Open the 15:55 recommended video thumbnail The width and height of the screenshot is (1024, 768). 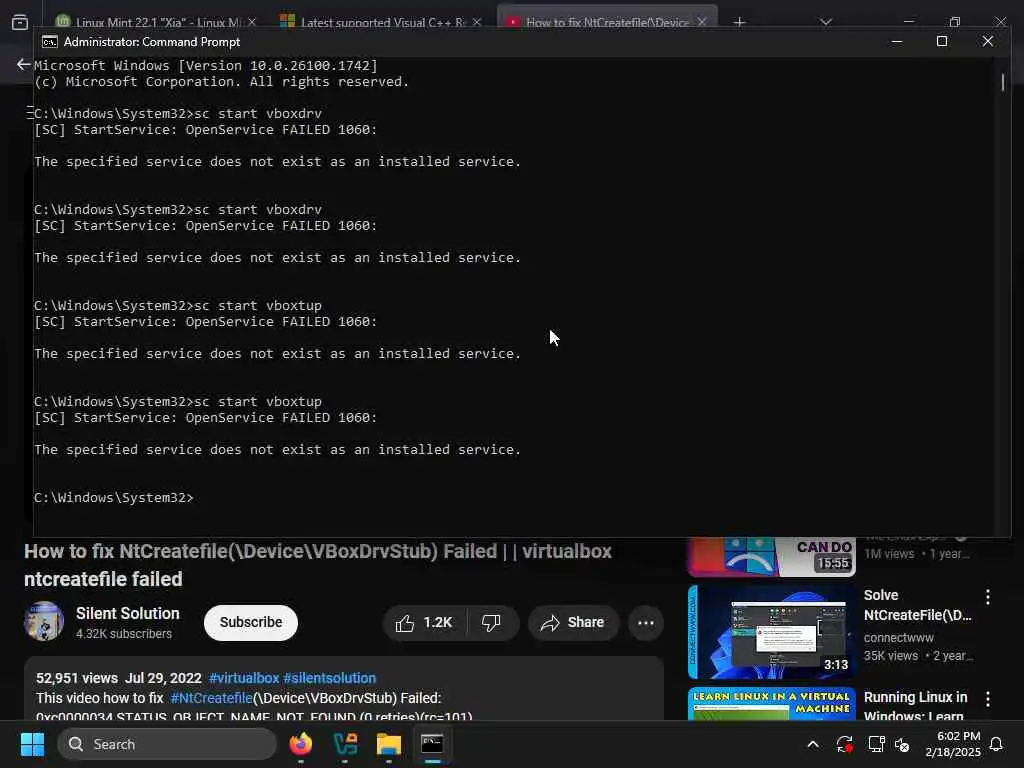(x=771, y=556)
